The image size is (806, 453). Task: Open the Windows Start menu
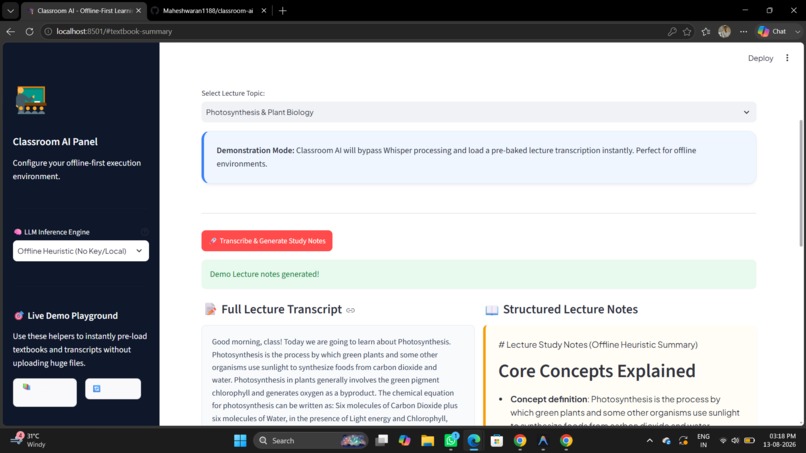[240, 441]
